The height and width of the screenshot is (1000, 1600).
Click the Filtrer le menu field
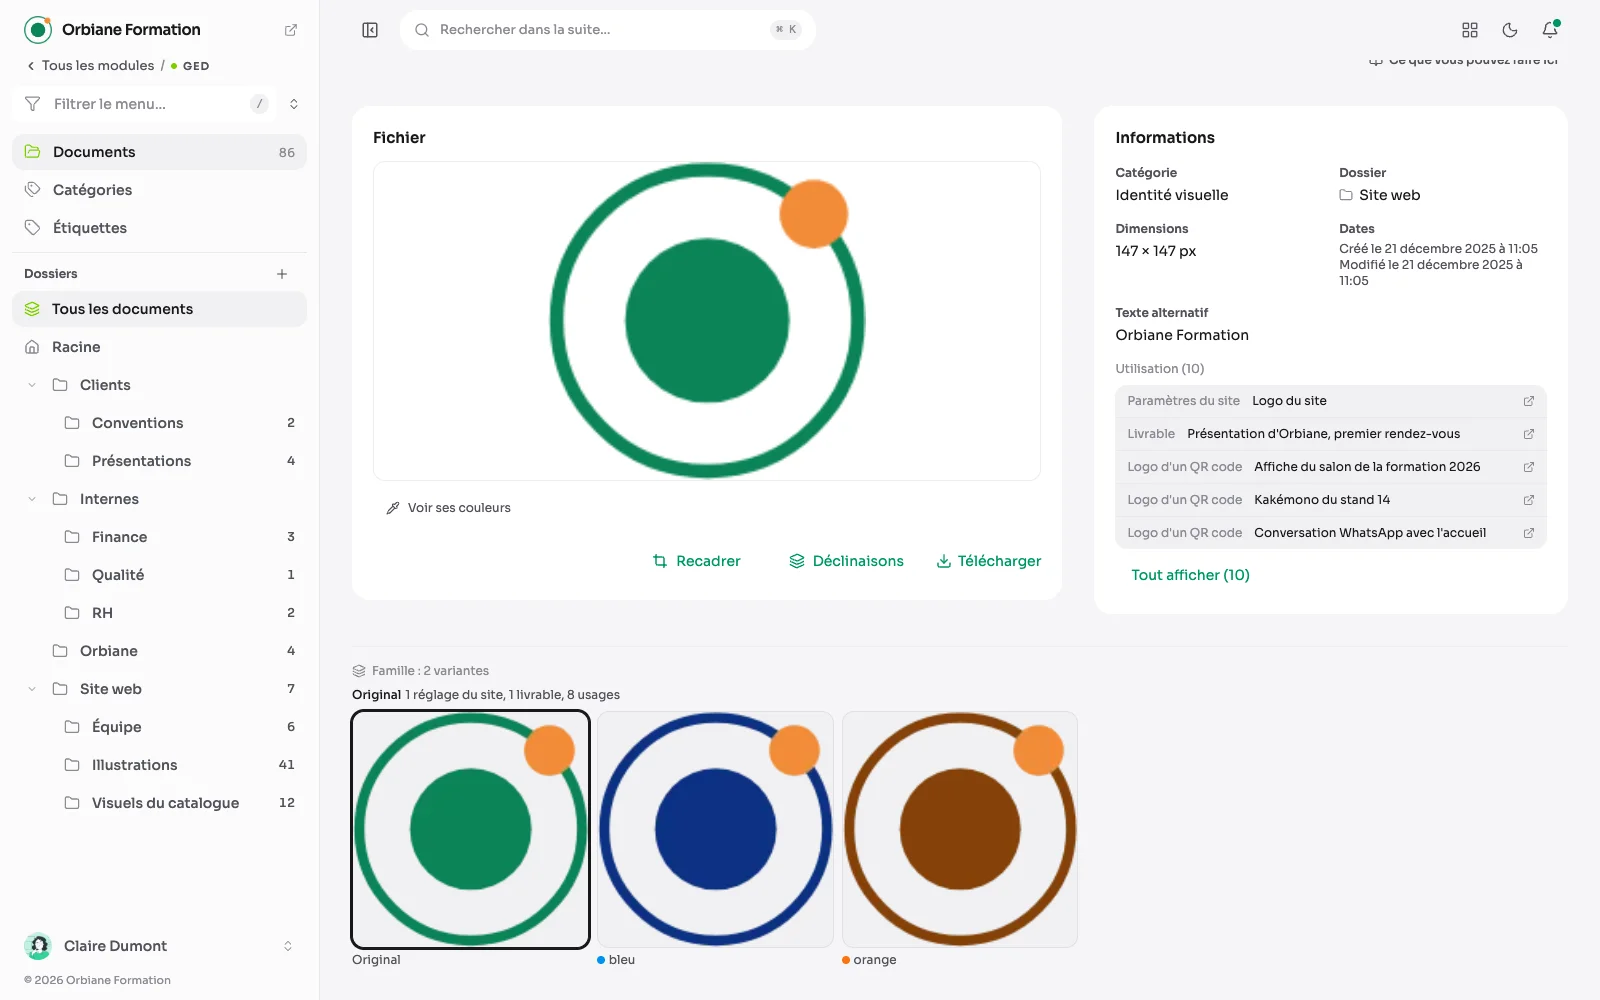click(x=145, y=104)
